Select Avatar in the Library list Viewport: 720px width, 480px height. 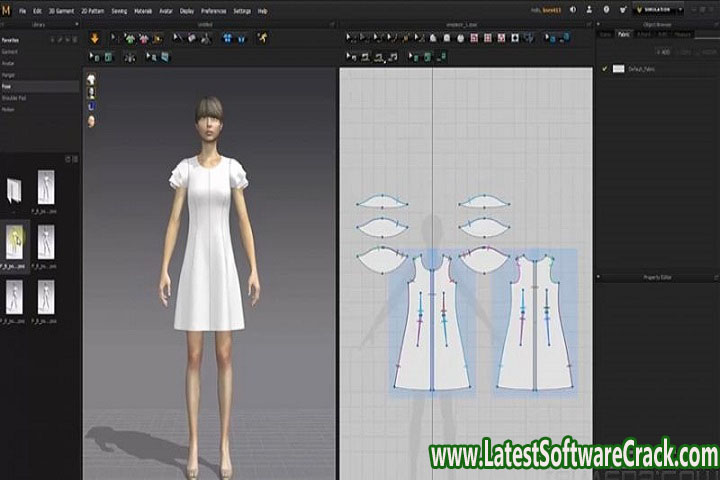(x=8, y=63)
